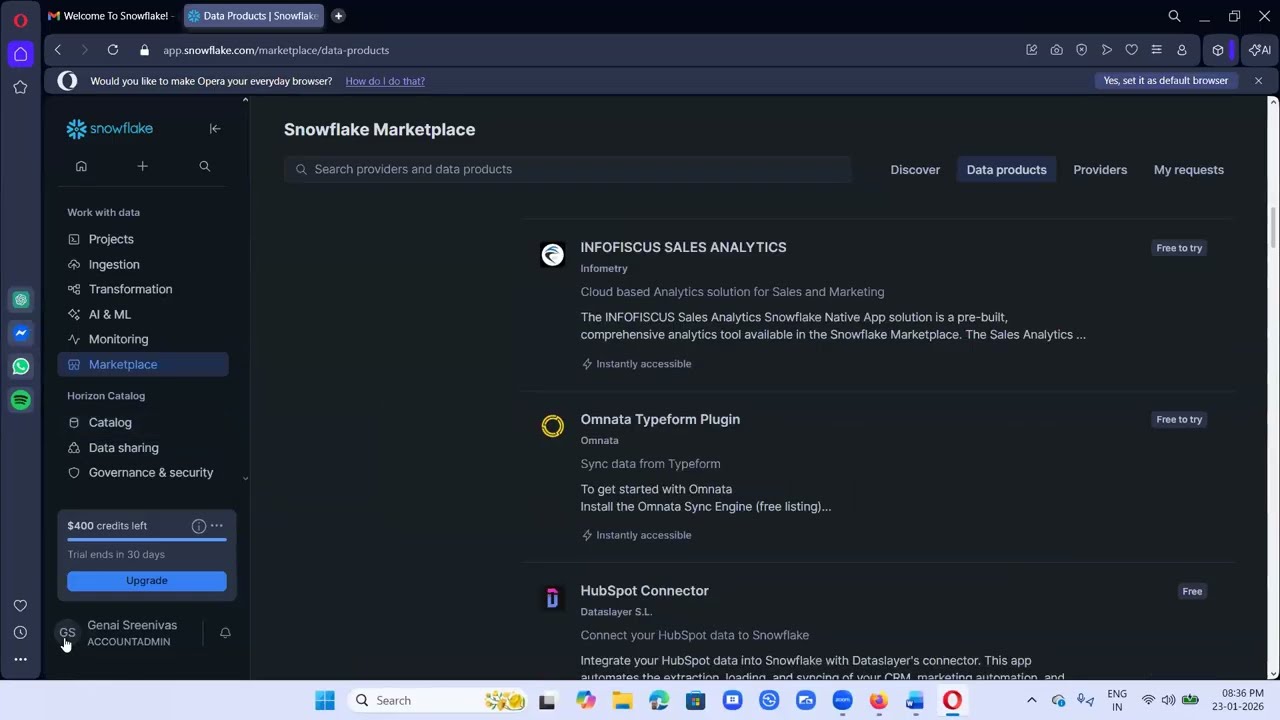Switch to the Data products tab
The height and width of the screenshot is (720, 1280).
[1006, 170]
